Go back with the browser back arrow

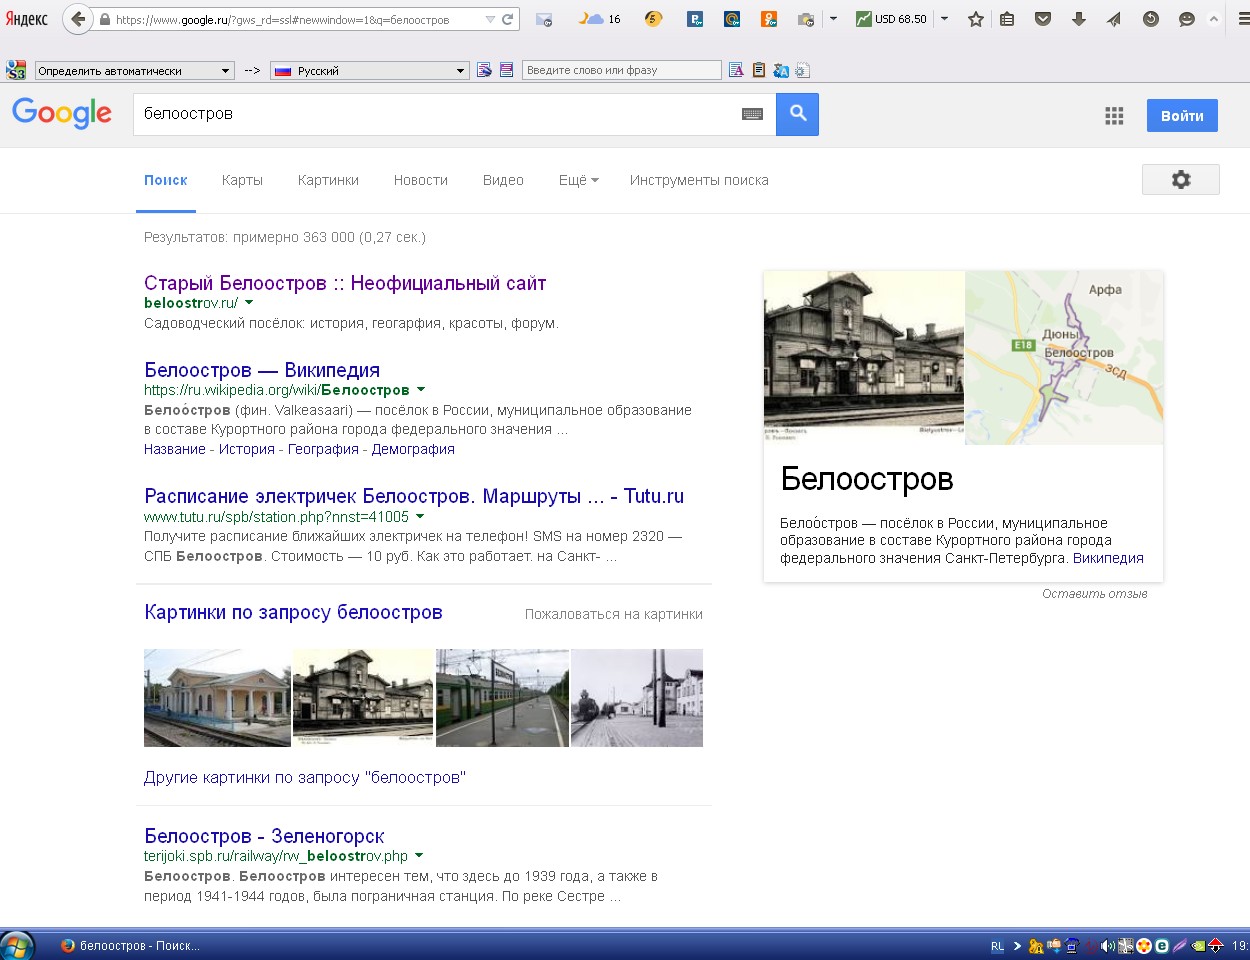click(x=78, y=19)
